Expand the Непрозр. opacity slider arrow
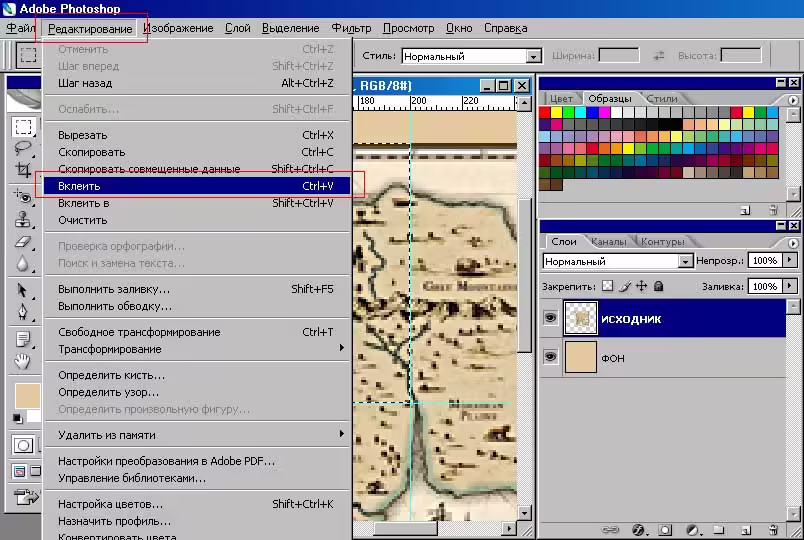 pyautogui.click(x=790, y=261)
